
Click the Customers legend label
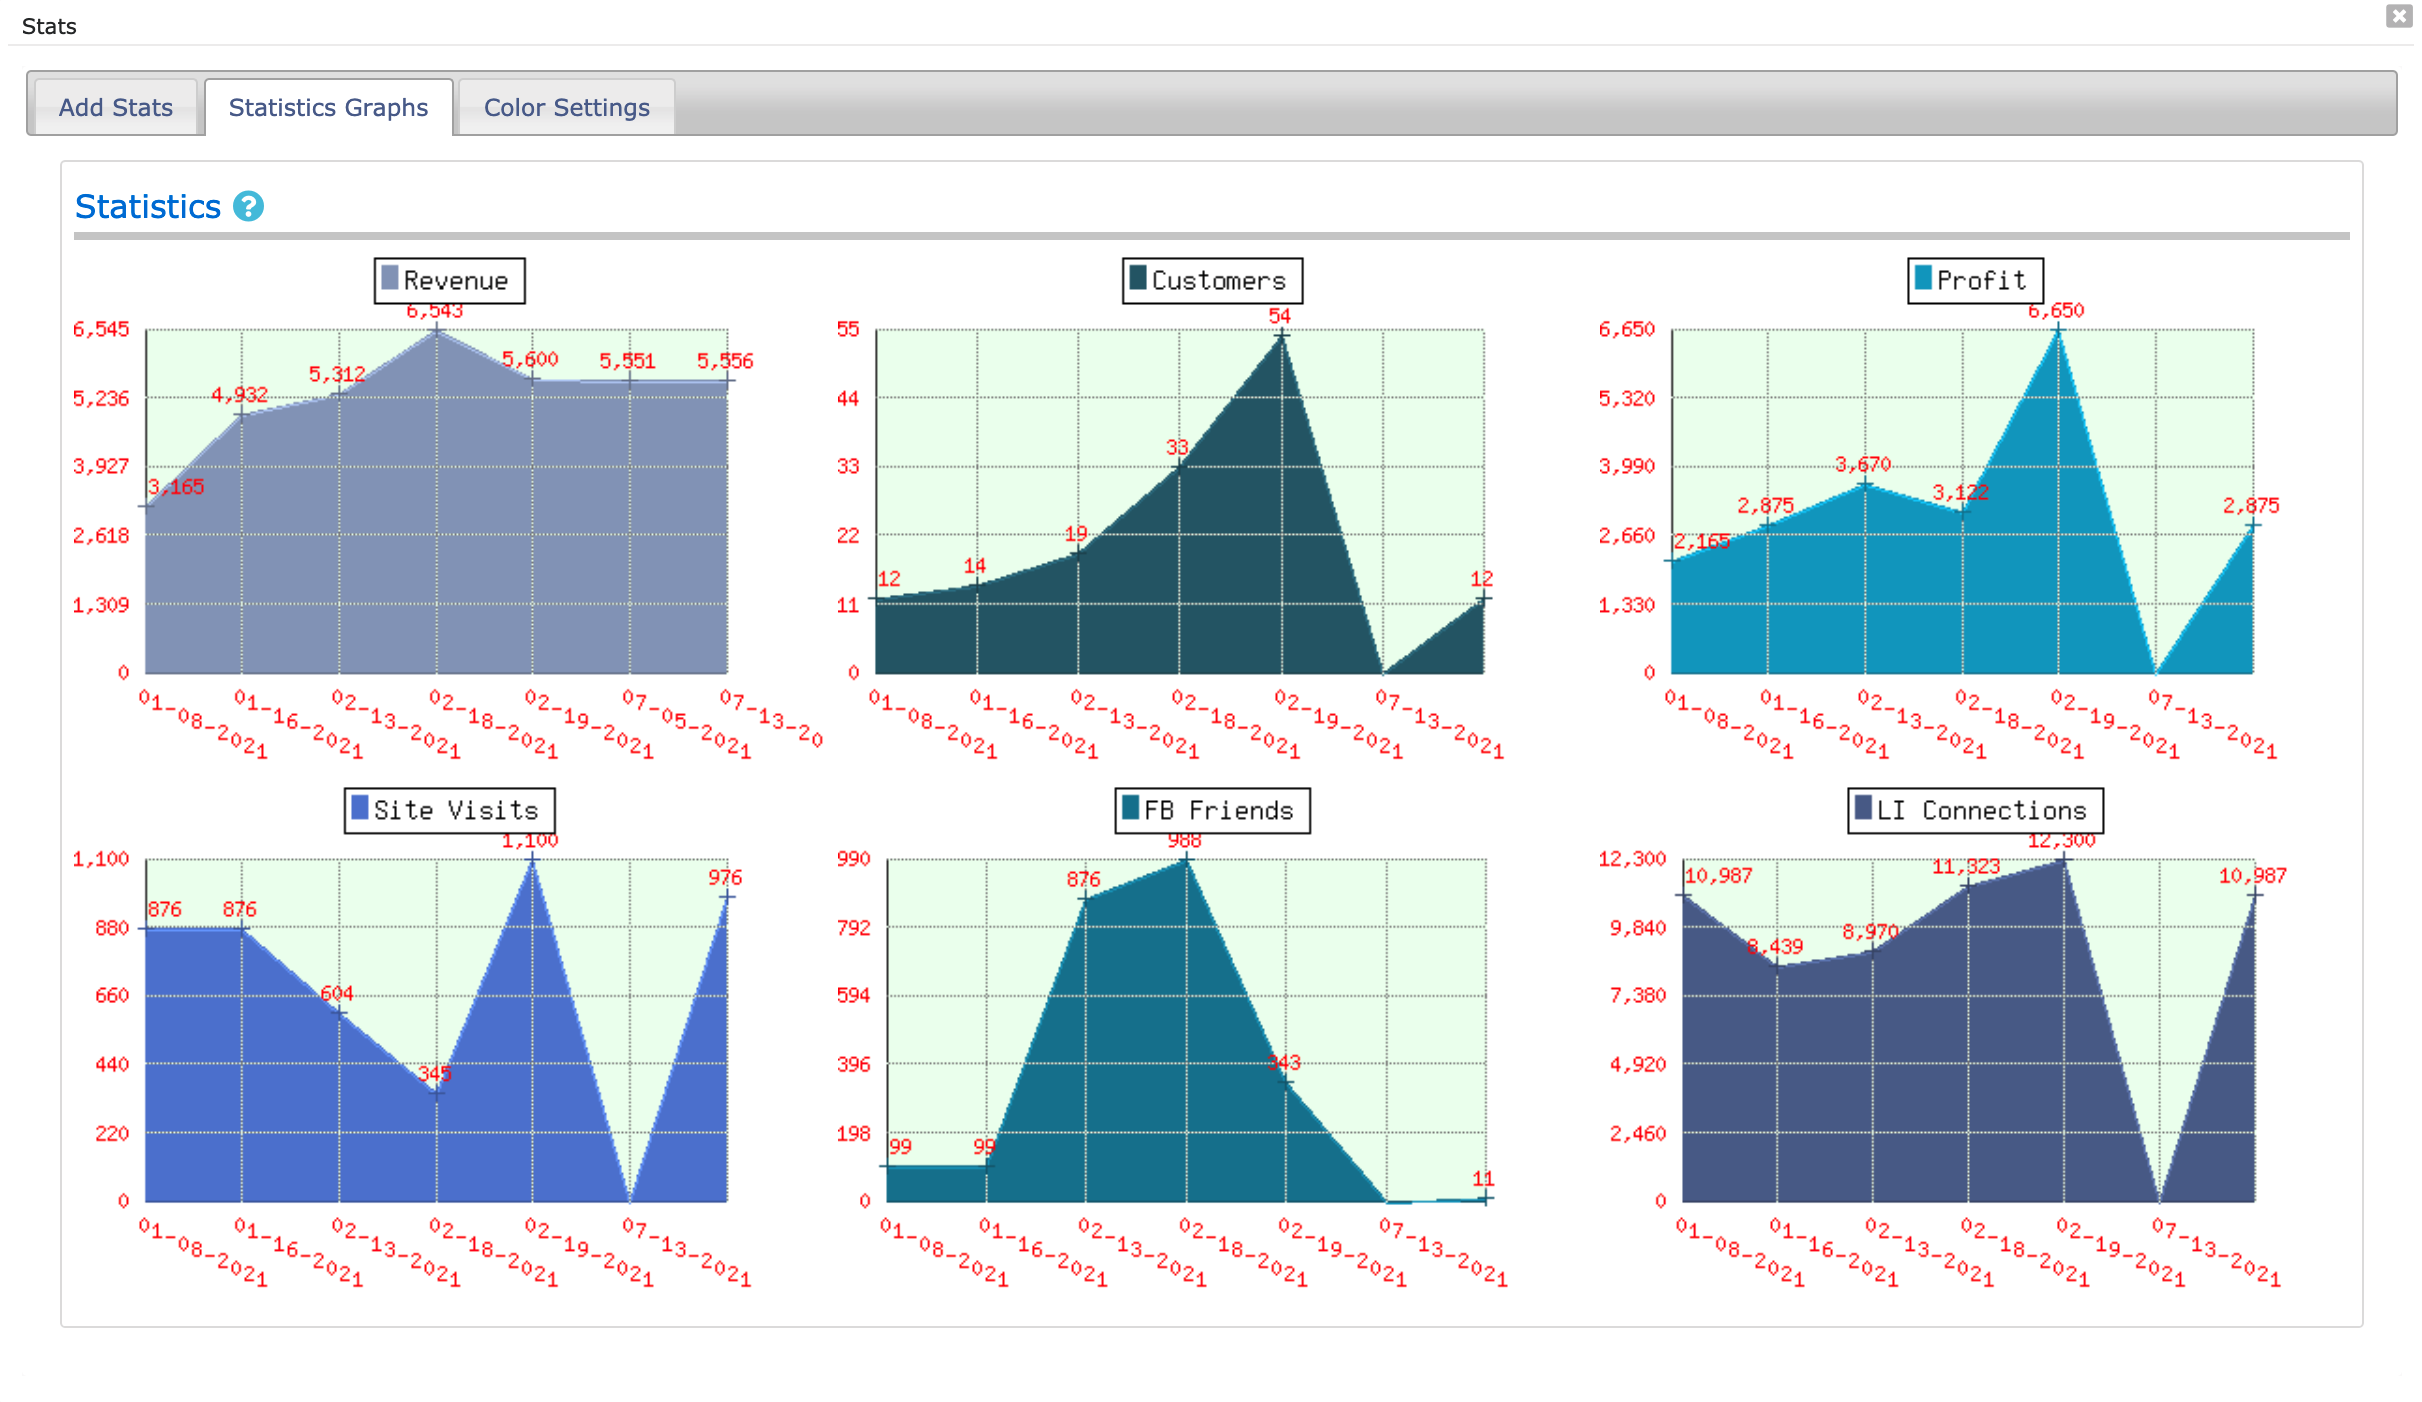(x=1218, y=280)
